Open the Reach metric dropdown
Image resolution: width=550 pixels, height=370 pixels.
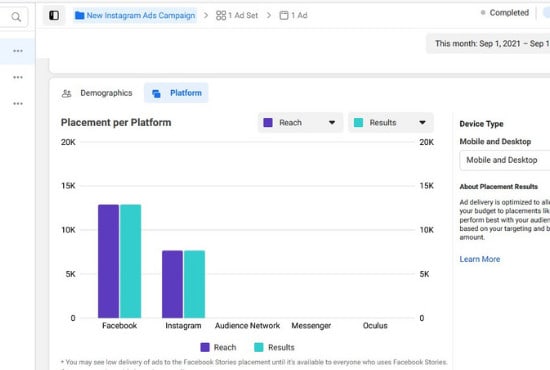tap(300, 123)
